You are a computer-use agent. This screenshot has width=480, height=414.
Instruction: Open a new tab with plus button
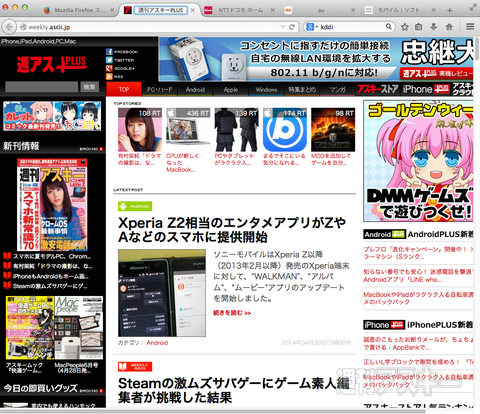pyautogui.click(x=449, y=10)
